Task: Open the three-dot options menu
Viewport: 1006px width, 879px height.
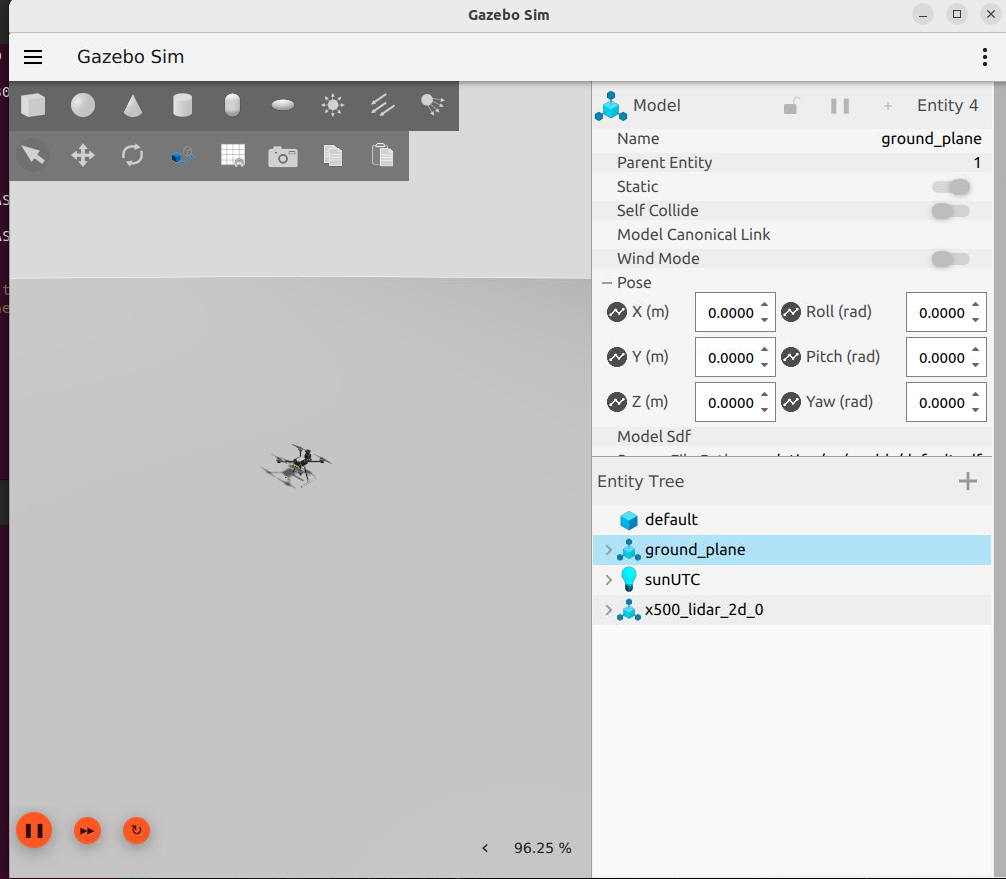Action: pos(985,57)
